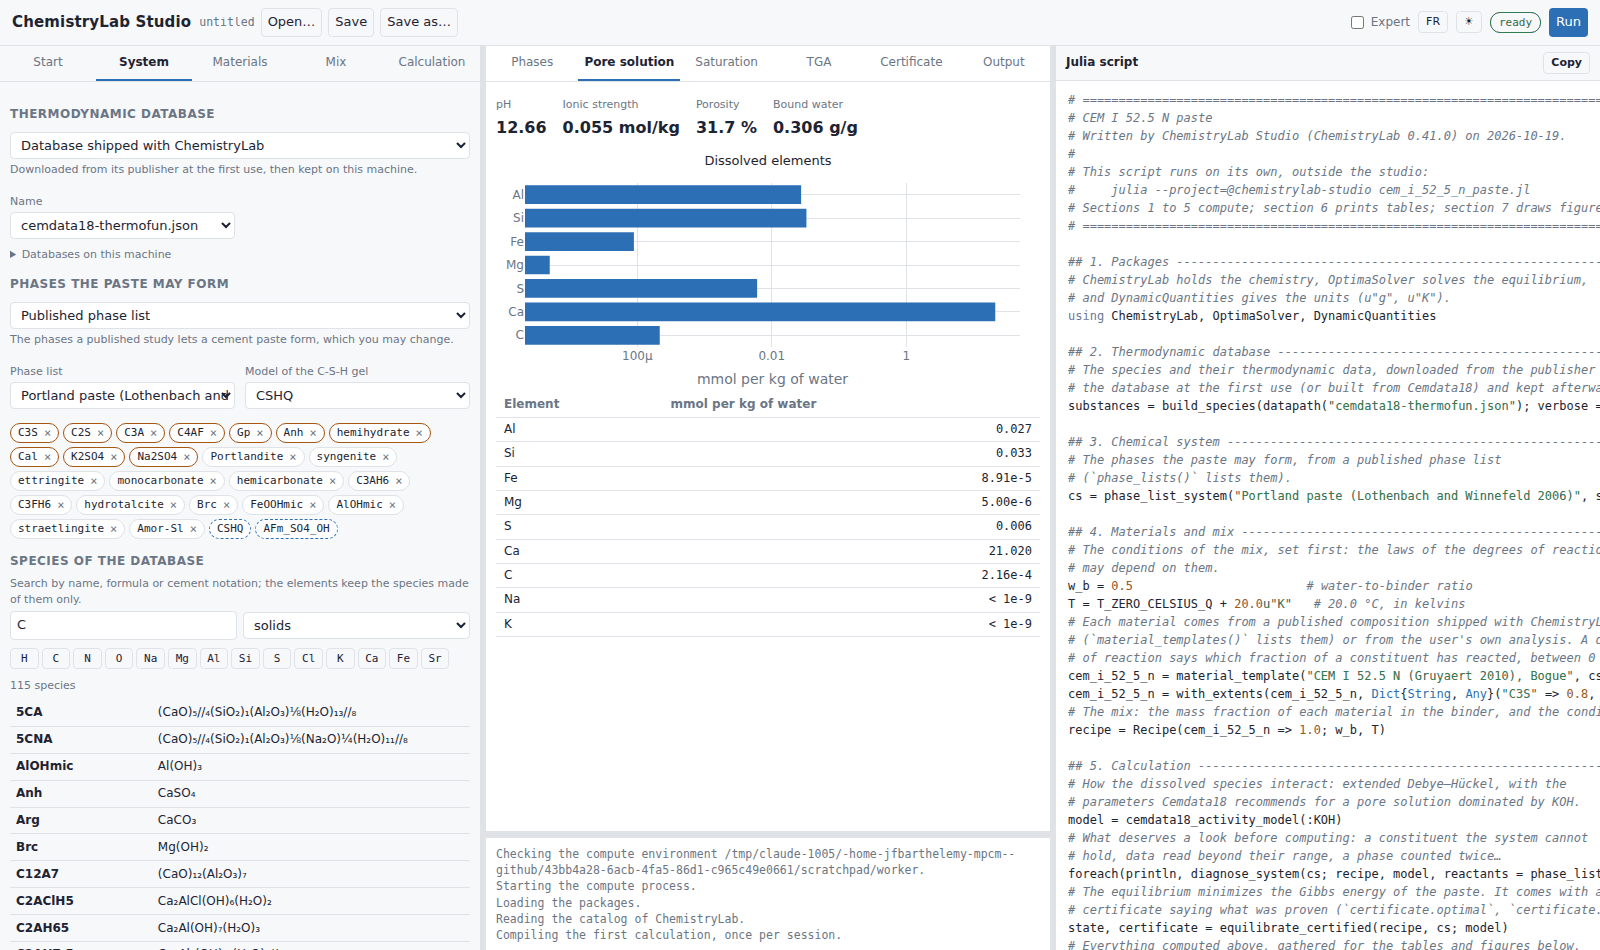Viewport: 1600px width, 950px height.
Task: Open the C-S-H gel model dropdown
Action: [357, 395]
